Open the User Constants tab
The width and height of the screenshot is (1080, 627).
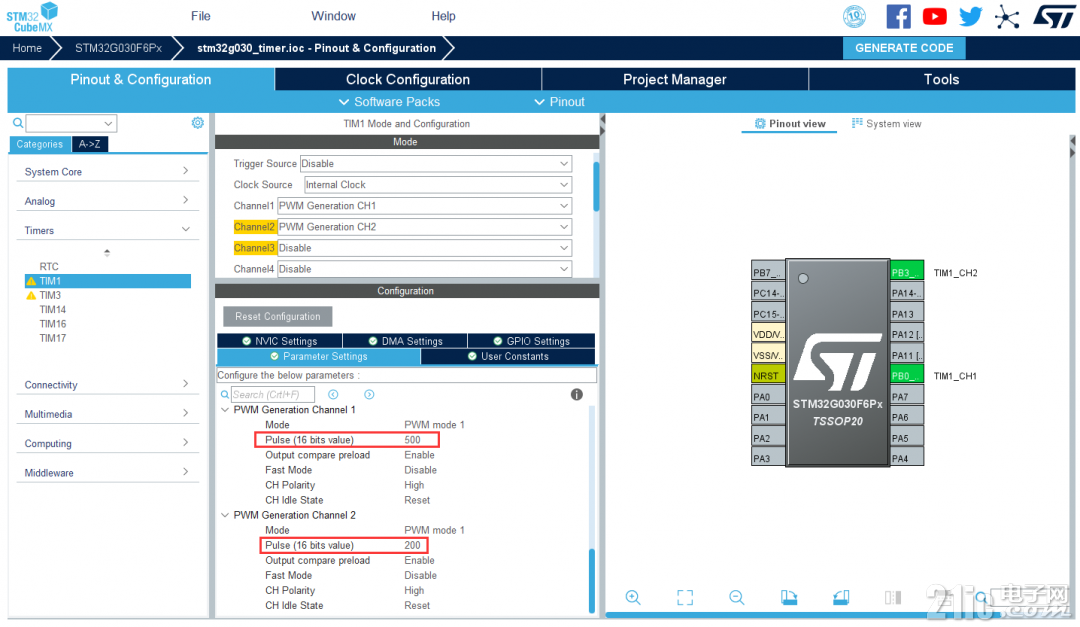click(x=508, y=356)
